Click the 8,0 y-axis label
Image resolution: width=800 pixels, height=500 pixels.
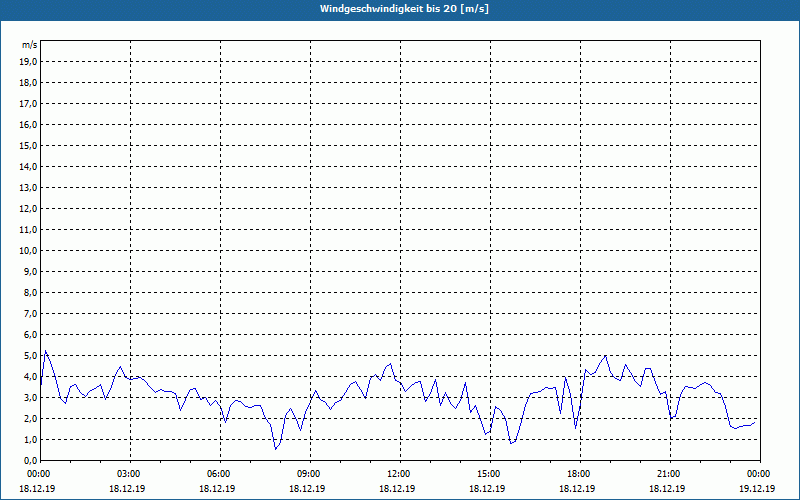click(30, 292)
